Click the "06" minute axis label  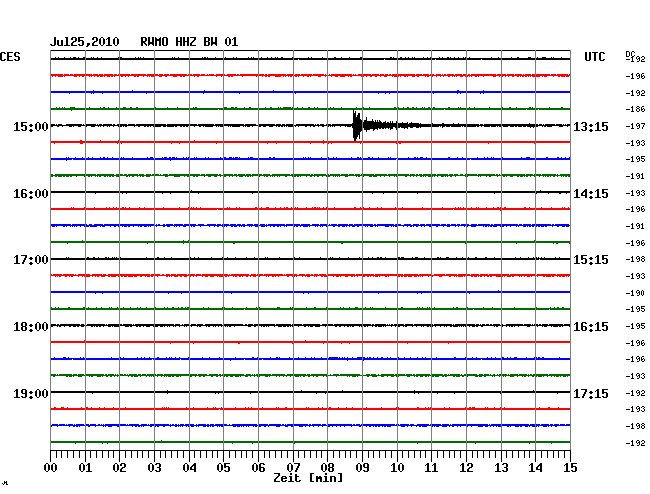click(x=258, y=468)
